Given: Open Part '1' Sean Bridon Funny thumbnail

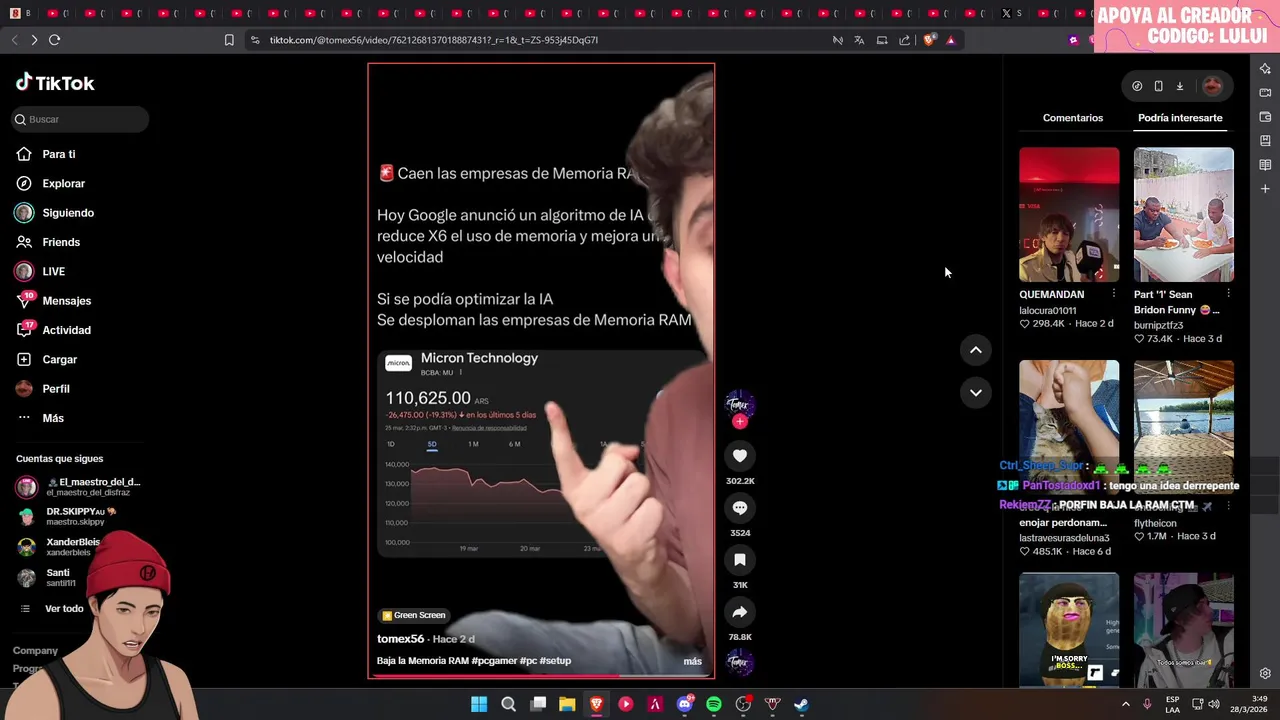Looking at the screenshot, I should (1184, 215).
